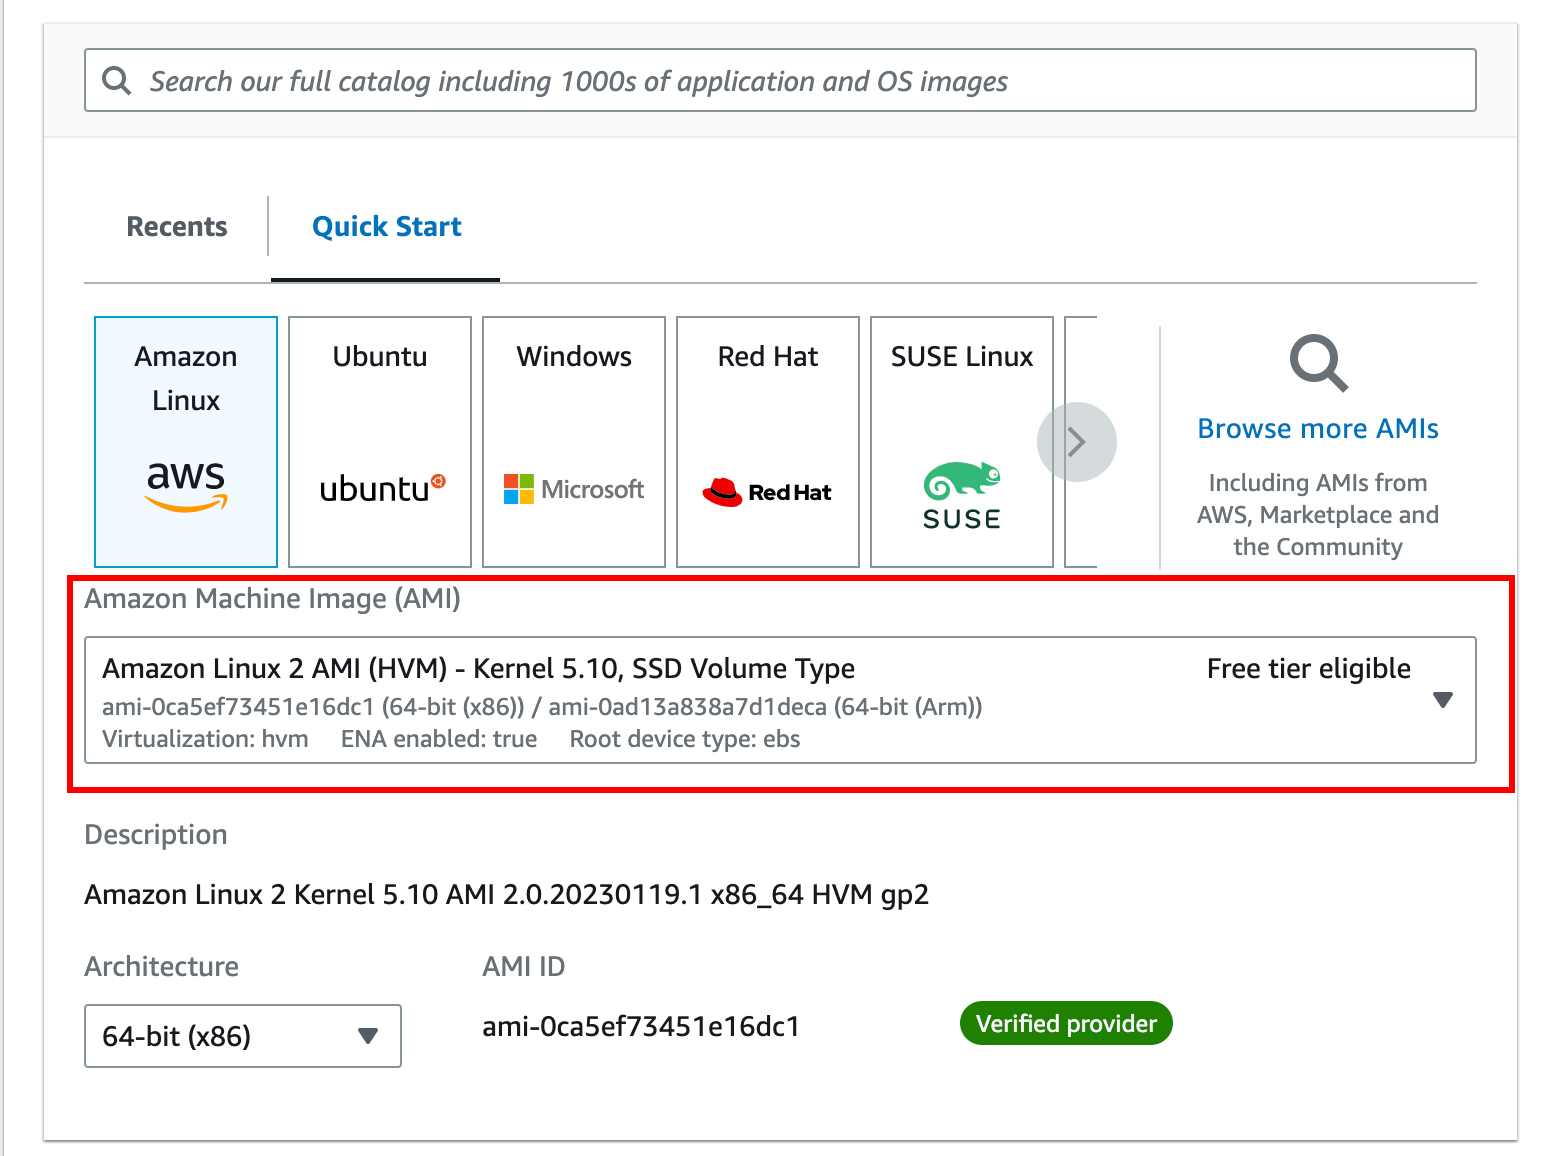This screenshot has width=1542, height=1156.
Task: Click the Architecture label
Action: pyautogui.click(x=161, y=967)
